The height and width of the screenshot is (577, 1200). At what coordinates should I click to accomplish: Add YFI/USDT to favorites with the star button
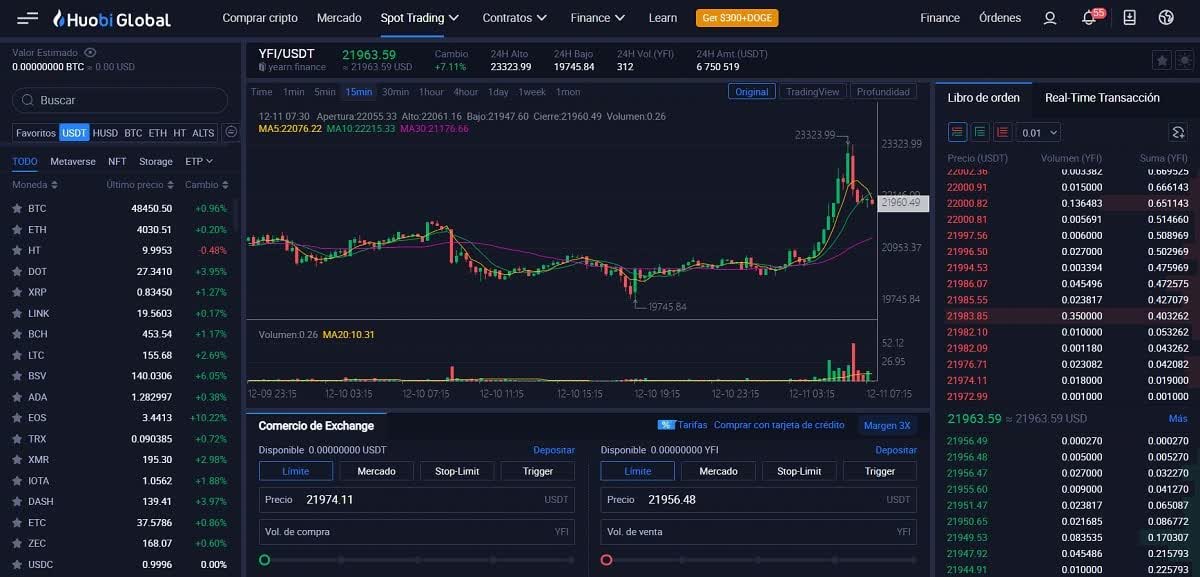[1161, 60]
